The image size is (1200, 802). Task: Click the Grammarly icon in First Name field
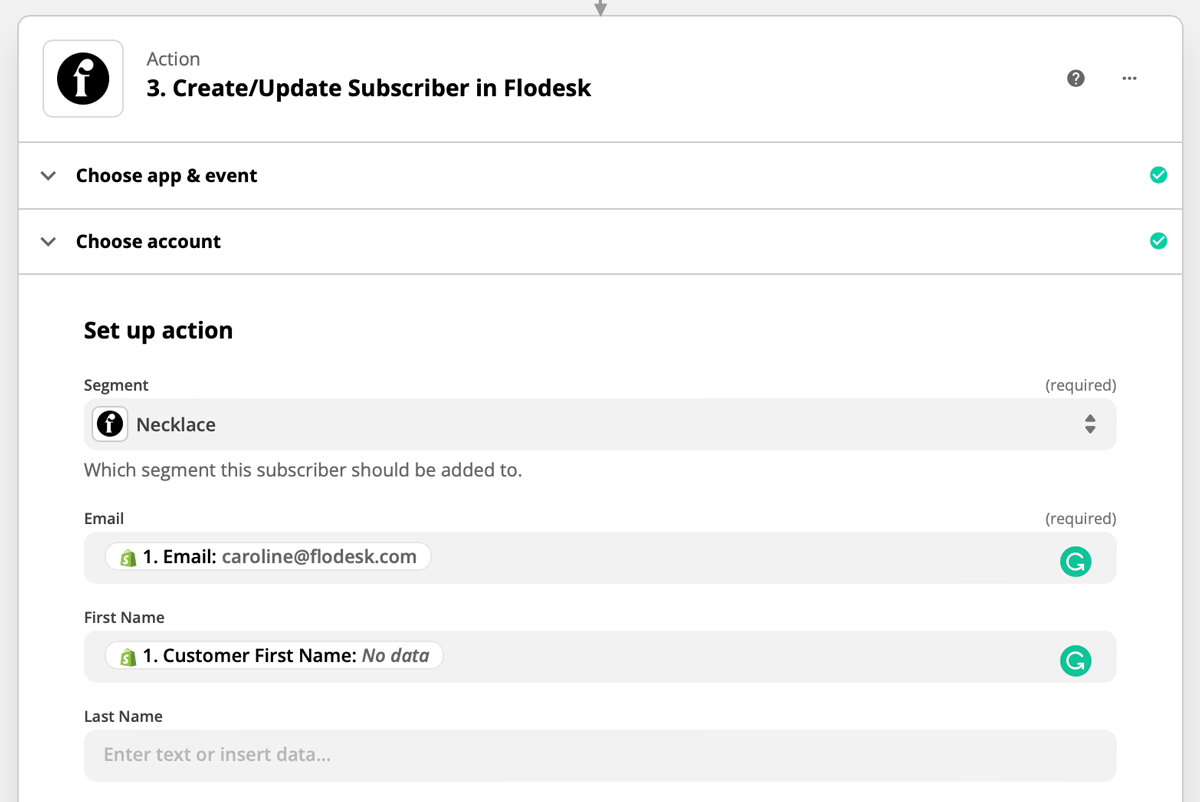[1076, 661]
